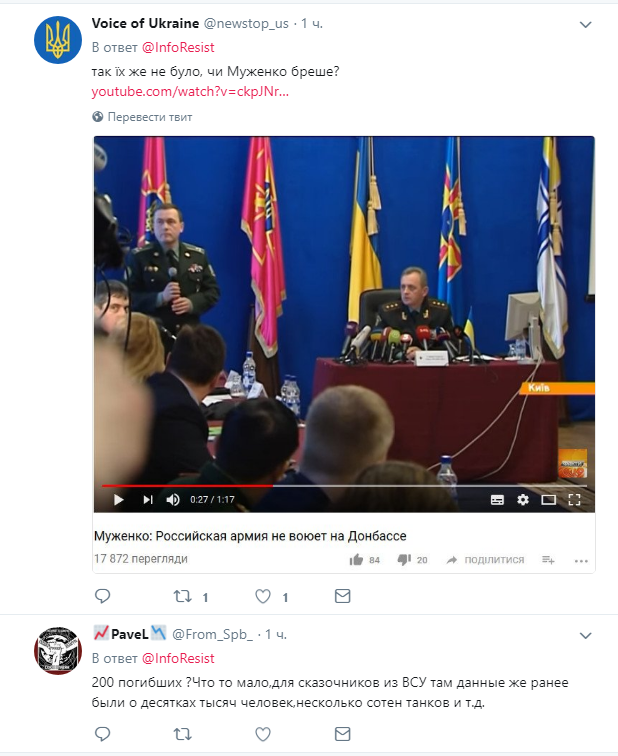Send Voice of Ukraine tweet via direct message
The height and width of the screenshot is (756, 618).
[342, 596]
